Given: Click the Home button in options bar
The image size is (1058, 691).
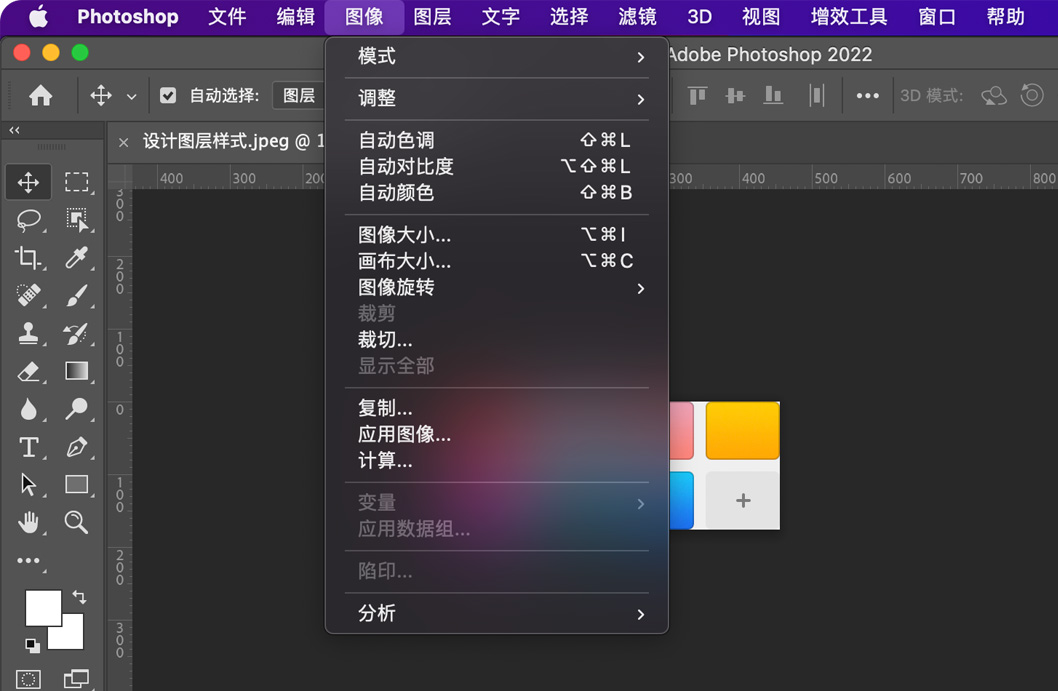Looking at the screenshot, I should (x=38, y=95).
